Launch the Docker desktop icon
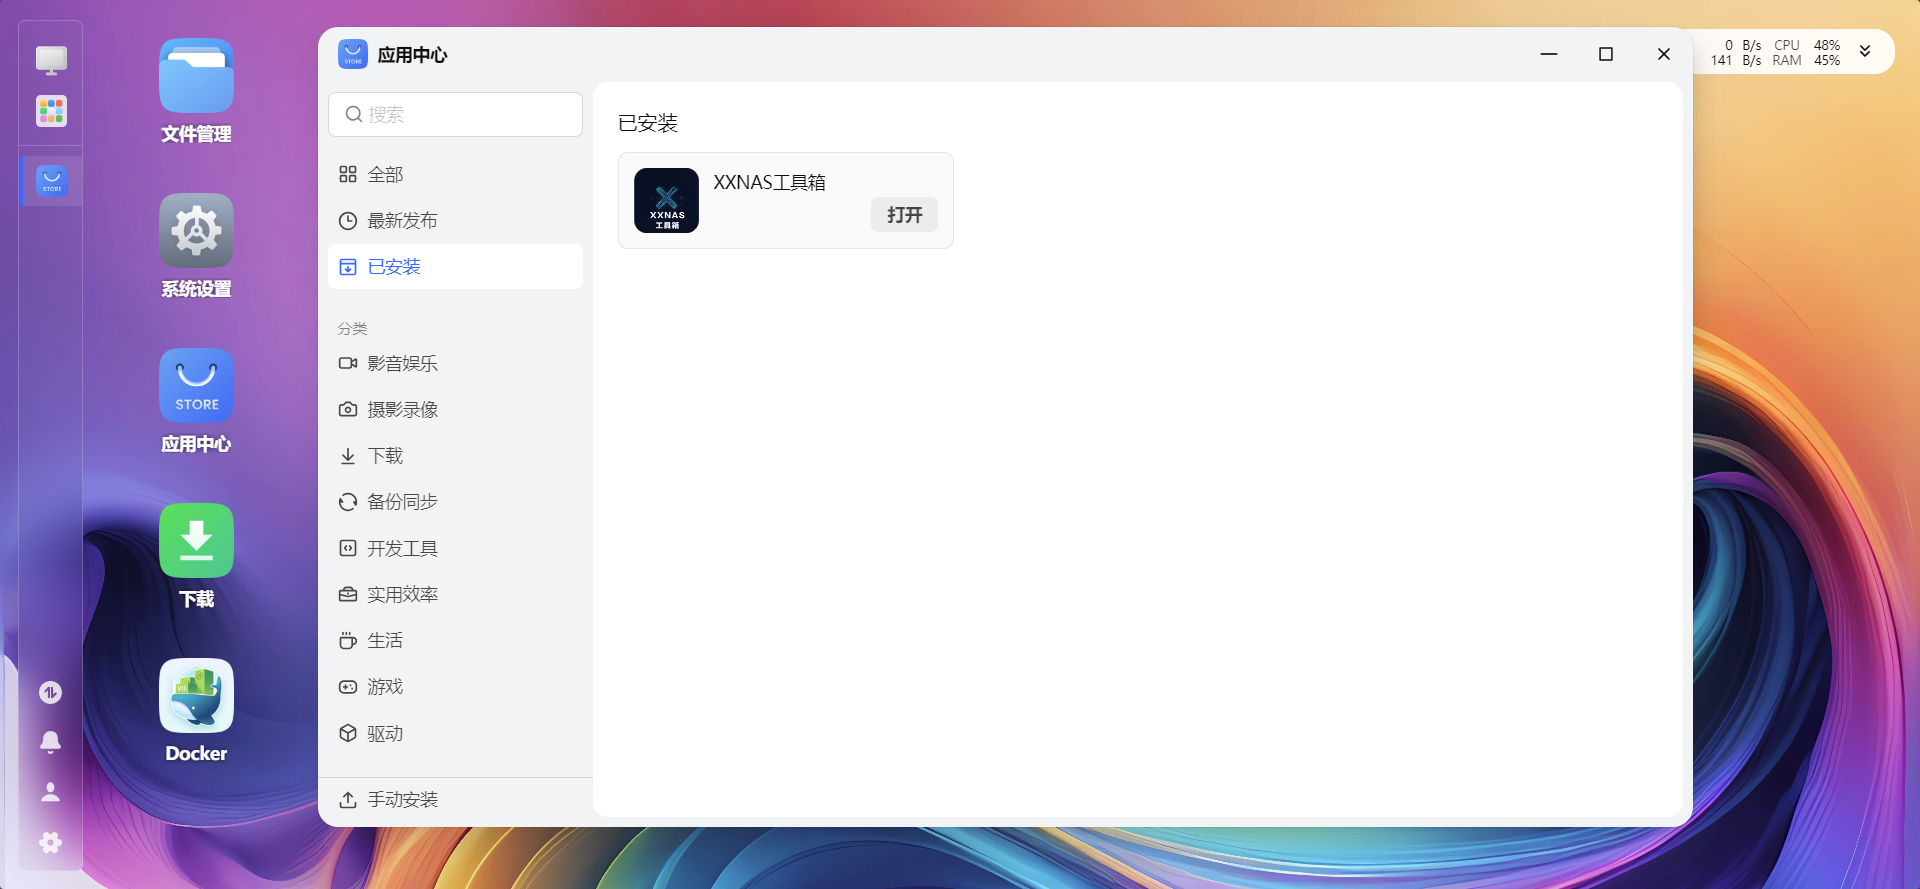The image size is (1920, 889). pos(196,697)
